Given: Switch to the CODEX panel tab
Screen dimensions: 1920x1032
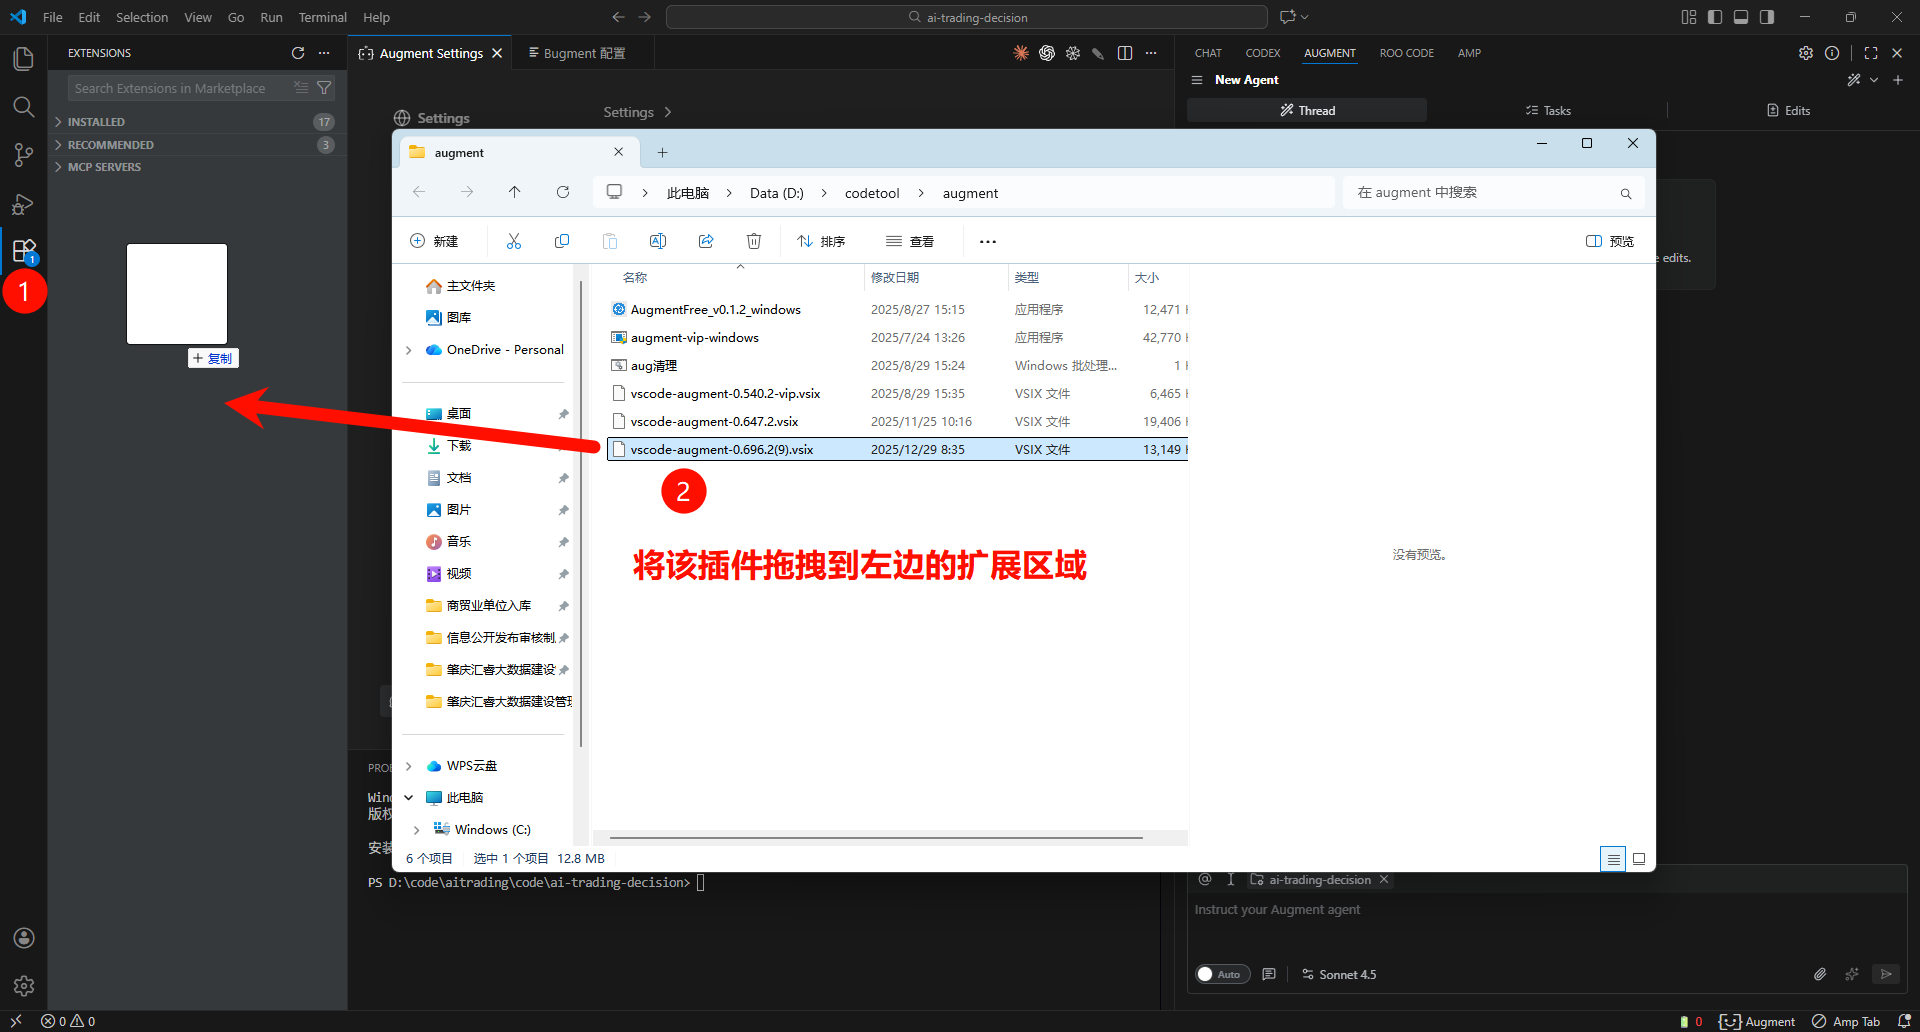Looking at the screenshot, I should pos(1263,53).
